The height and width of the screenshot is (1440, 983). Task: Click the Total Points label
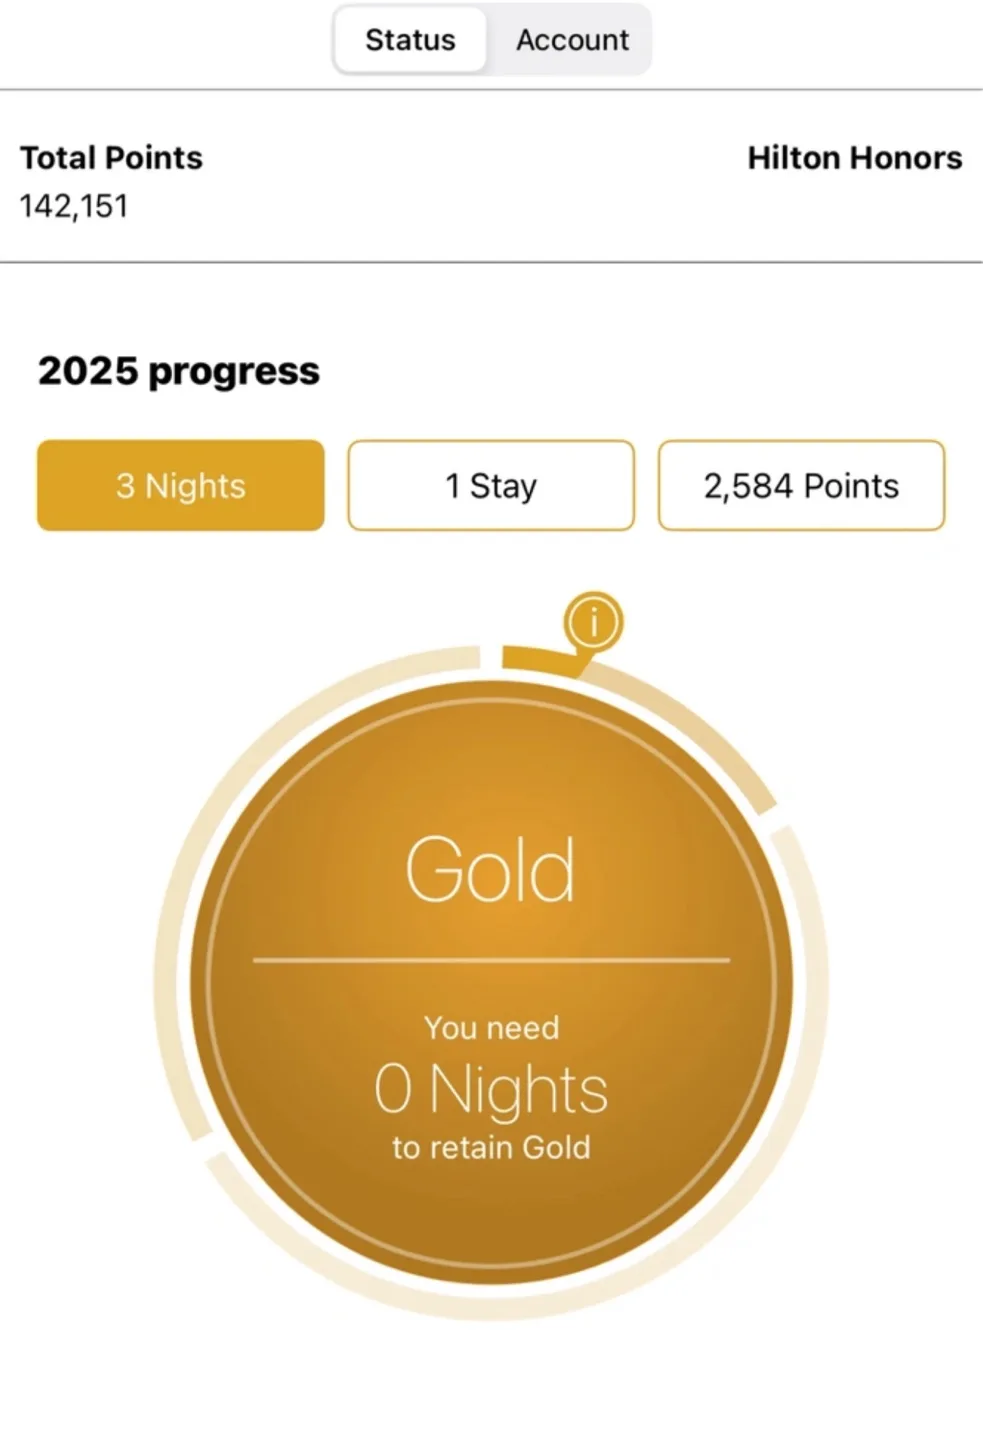[x=111, y=158]
